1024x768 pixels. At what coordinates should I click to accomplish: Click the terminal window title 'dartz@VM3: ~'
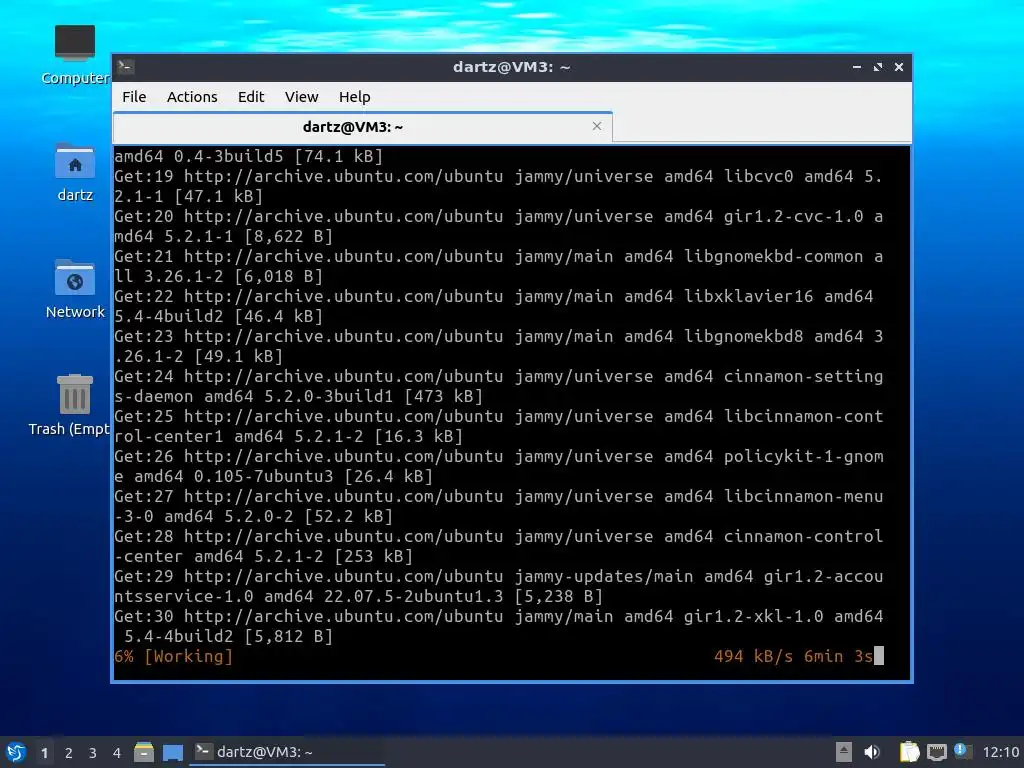[511, 67]
